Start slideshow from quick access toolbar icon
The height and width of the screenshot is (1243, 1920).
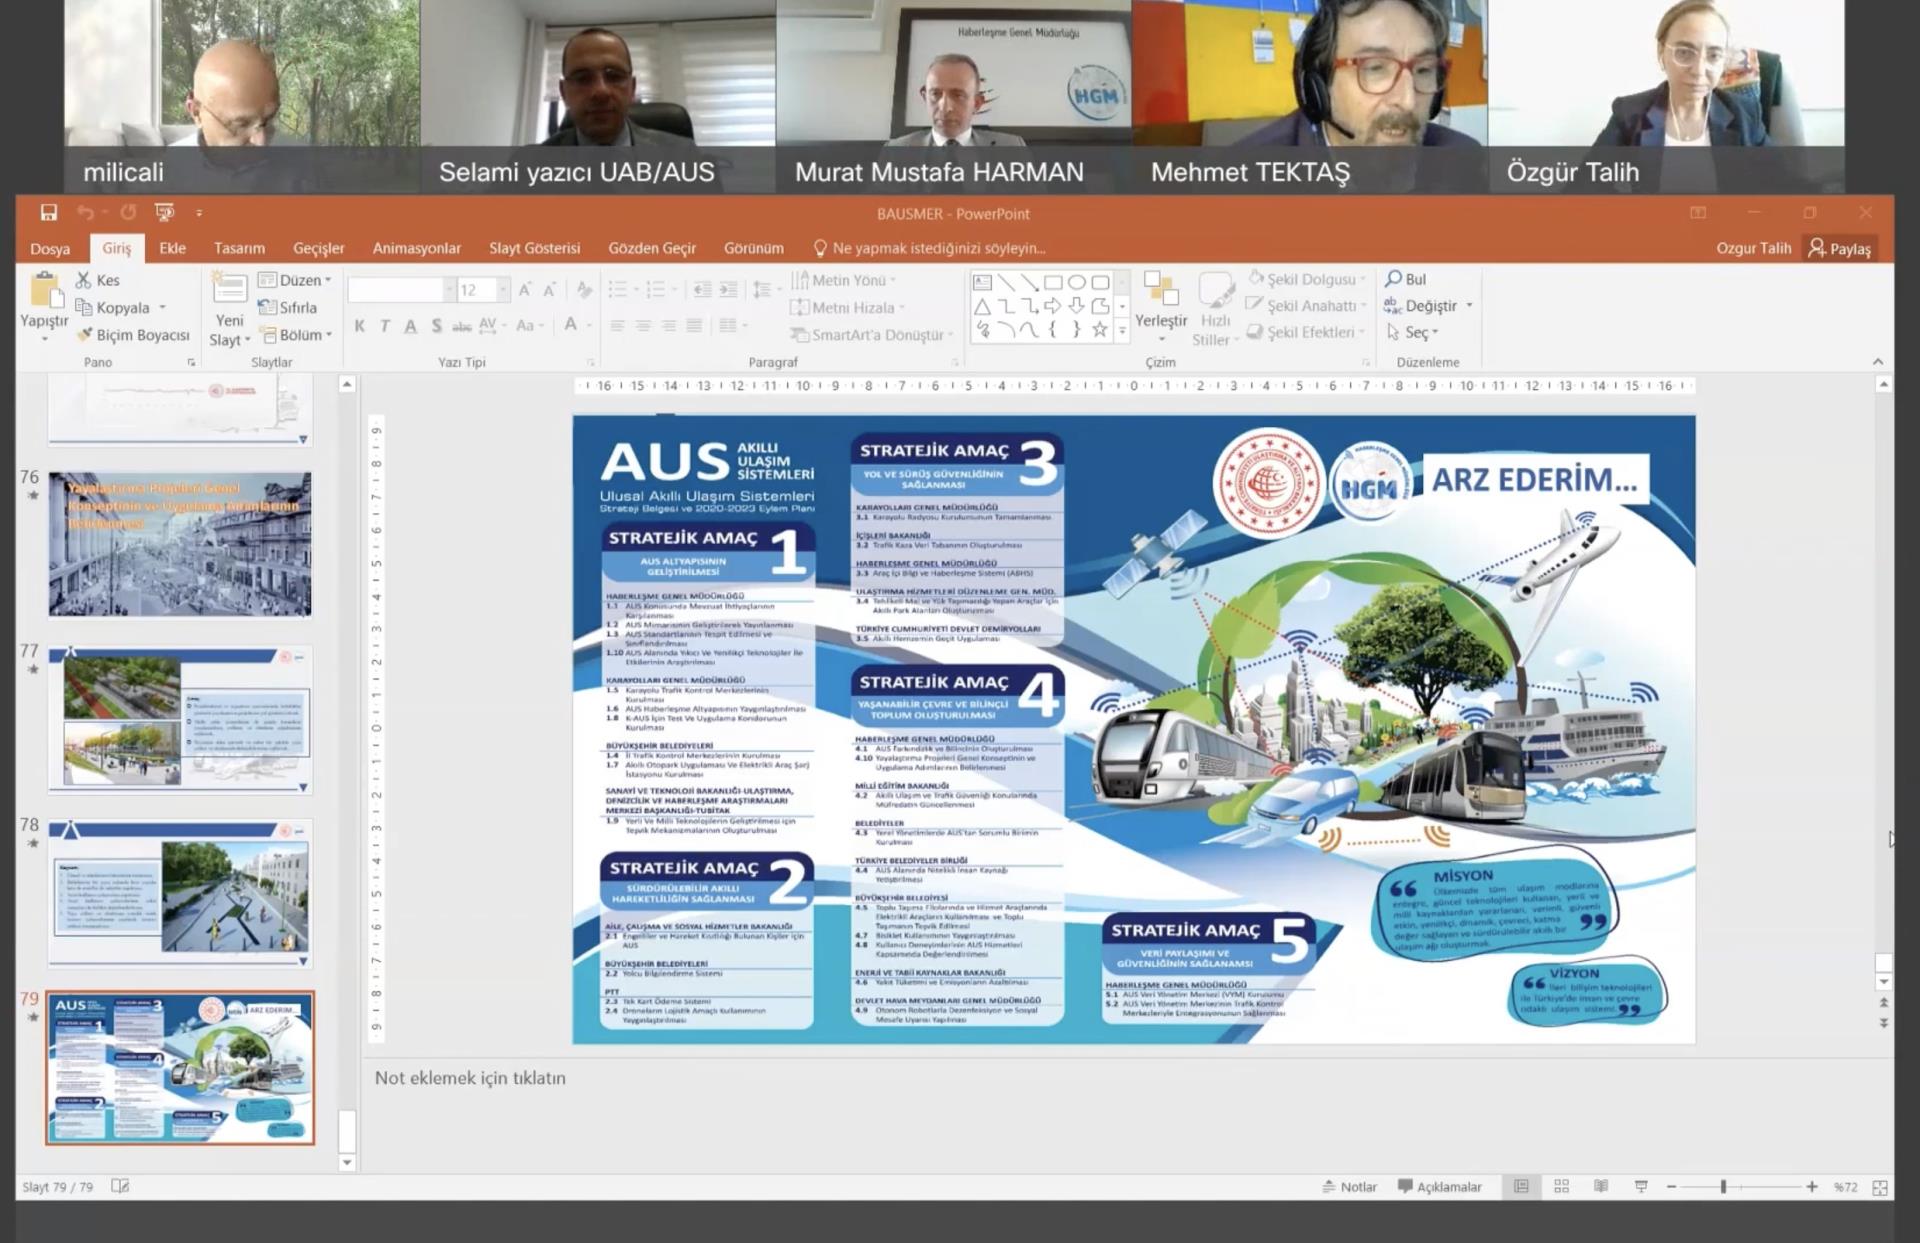click(x=165, y=212)
